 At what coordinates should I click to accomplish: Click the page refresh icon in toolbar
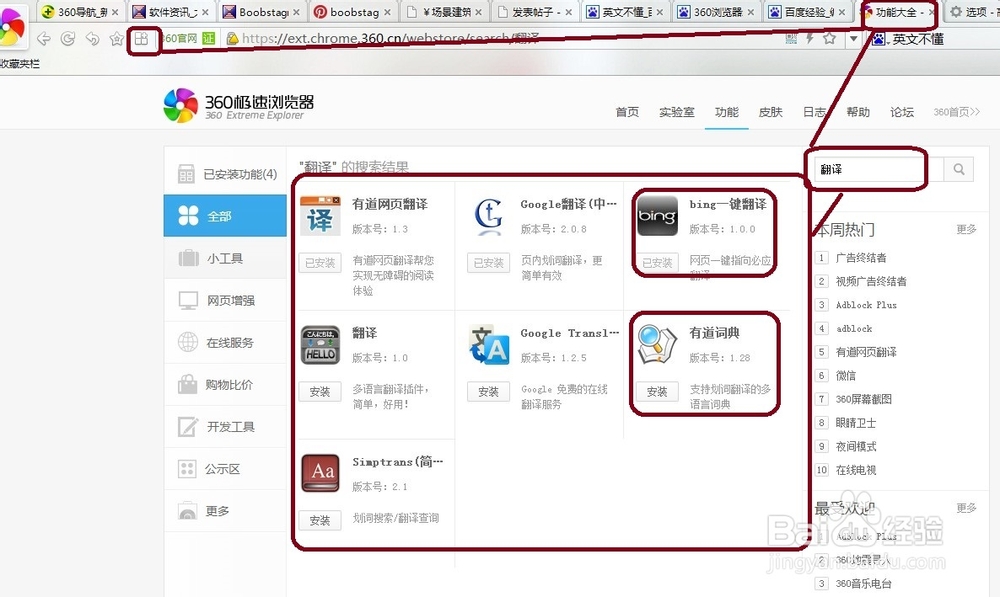click(x=67, y=38)
